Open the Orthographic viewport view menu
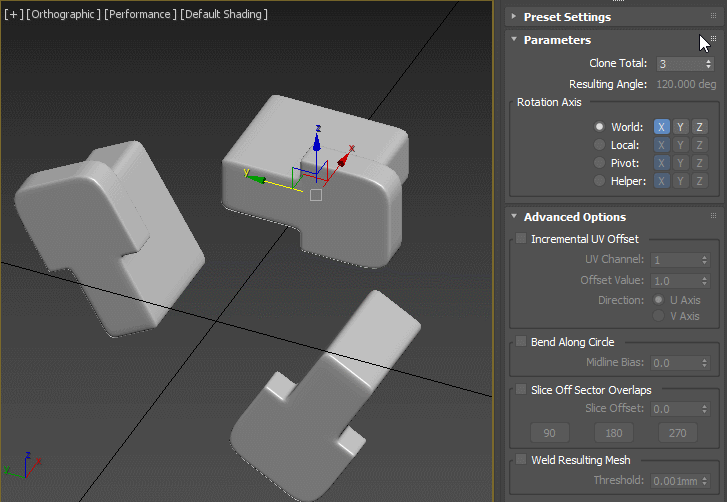The image size is (727, 502). pyautogui.click(x=64, y=14)
